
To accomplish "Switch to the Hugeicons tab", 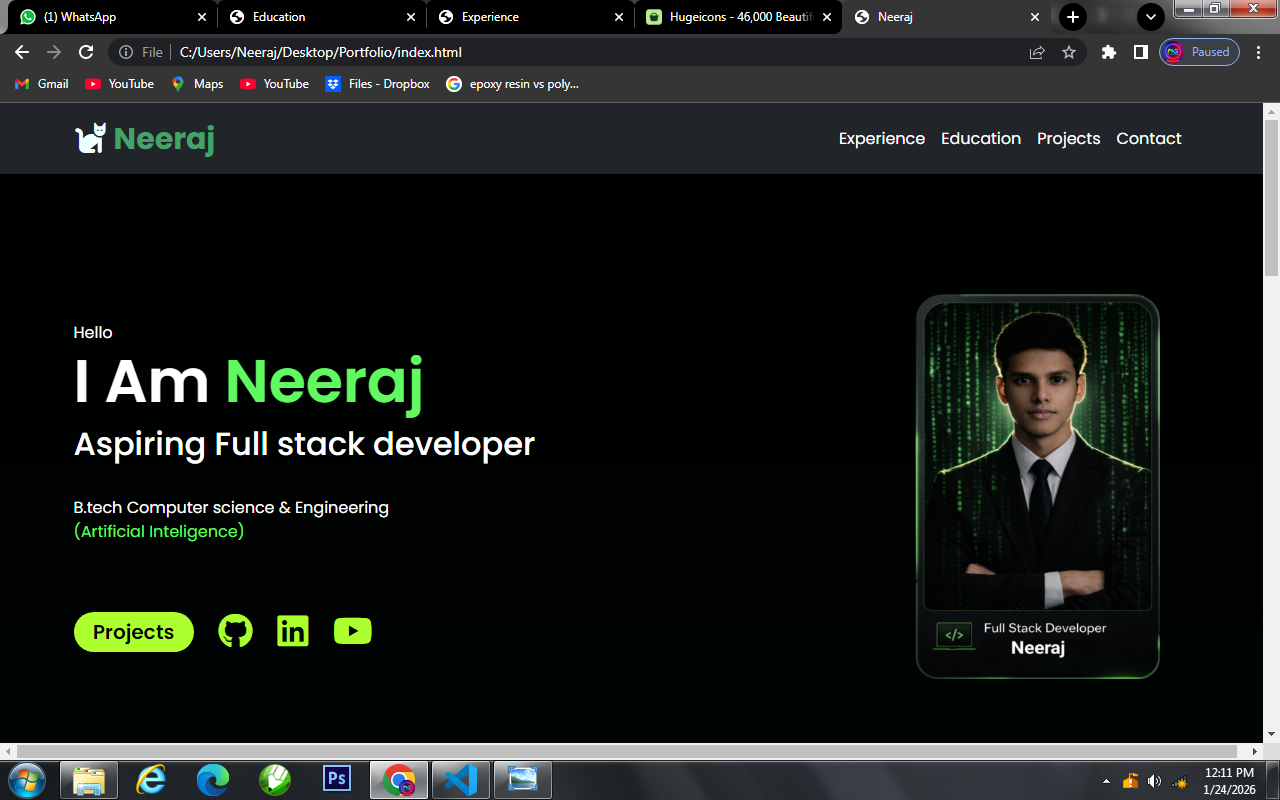I will 730,17.
